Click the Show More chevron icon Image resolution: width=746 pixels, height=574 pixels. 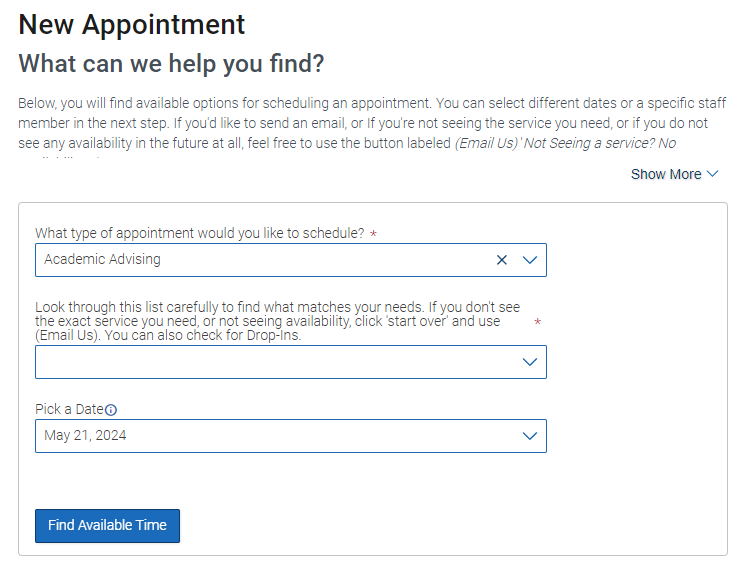pyautogui.click(x=712, y=174)
